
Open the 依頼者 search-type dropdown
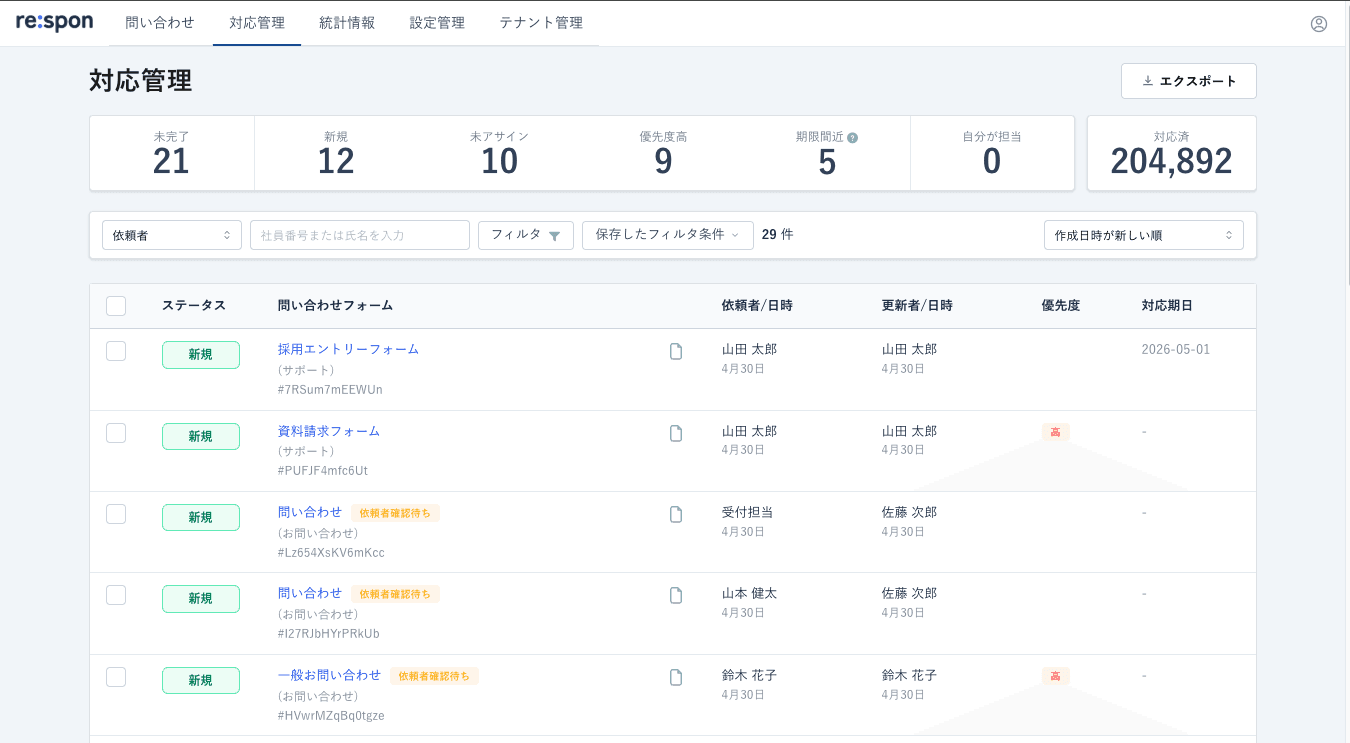(x=172, y=235)
